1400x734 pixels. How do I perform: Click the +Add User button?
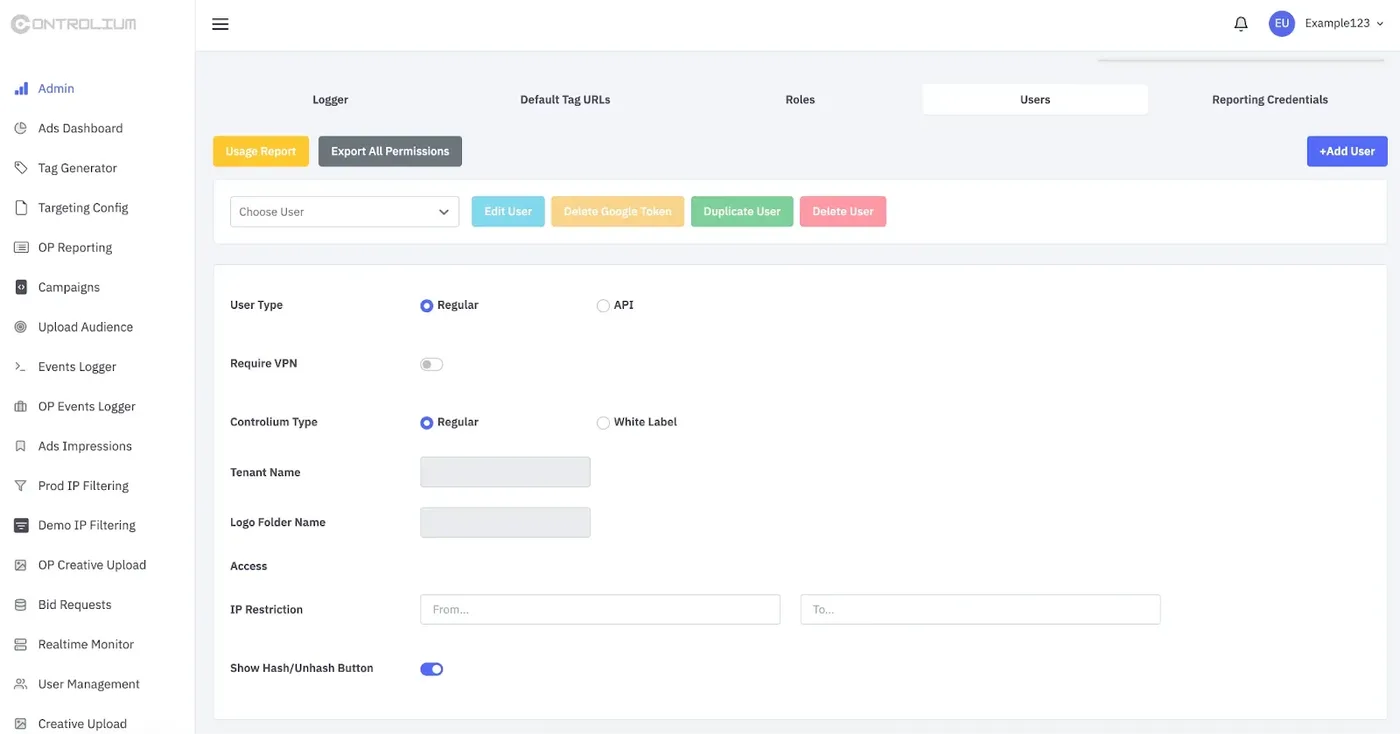[x=1347, y=151]
